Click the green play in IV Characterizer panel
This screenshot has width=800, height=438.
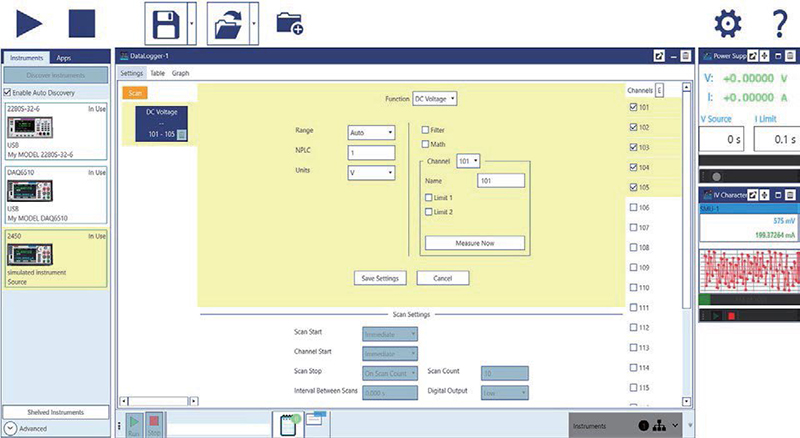point(715,316)
